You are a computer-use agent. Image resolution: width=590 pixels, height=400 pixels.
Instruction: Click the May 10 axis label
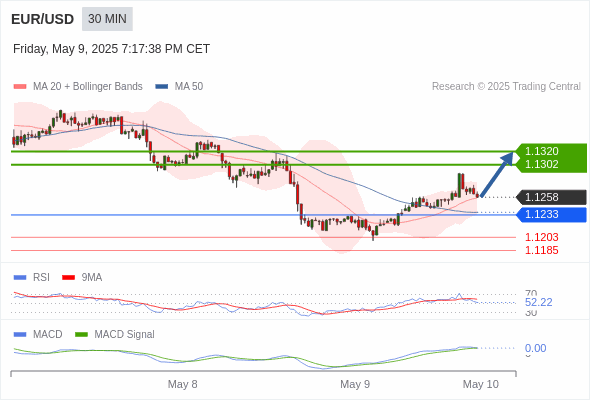click(x=481, y=384)
